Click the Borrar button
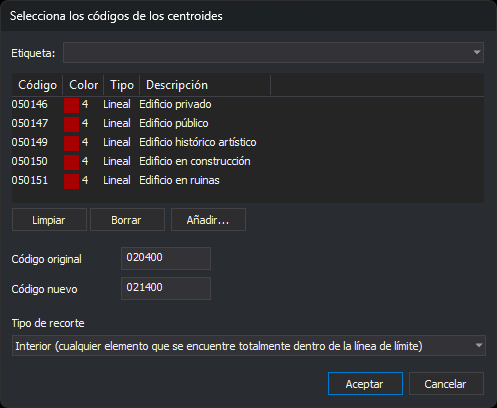This screenshot has height=408, width=497. pyautogui.click(x=127, y=220)
